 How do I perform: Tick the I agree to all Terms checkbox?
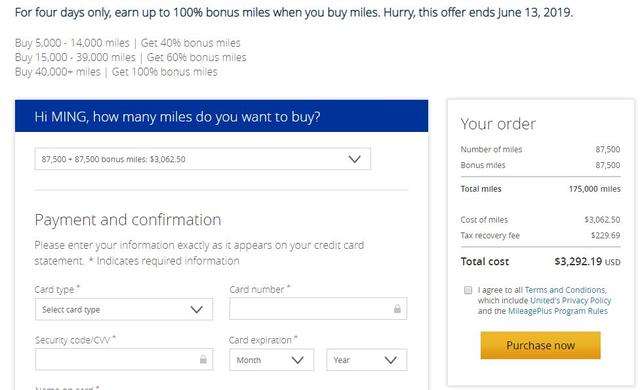pos(468,290)
